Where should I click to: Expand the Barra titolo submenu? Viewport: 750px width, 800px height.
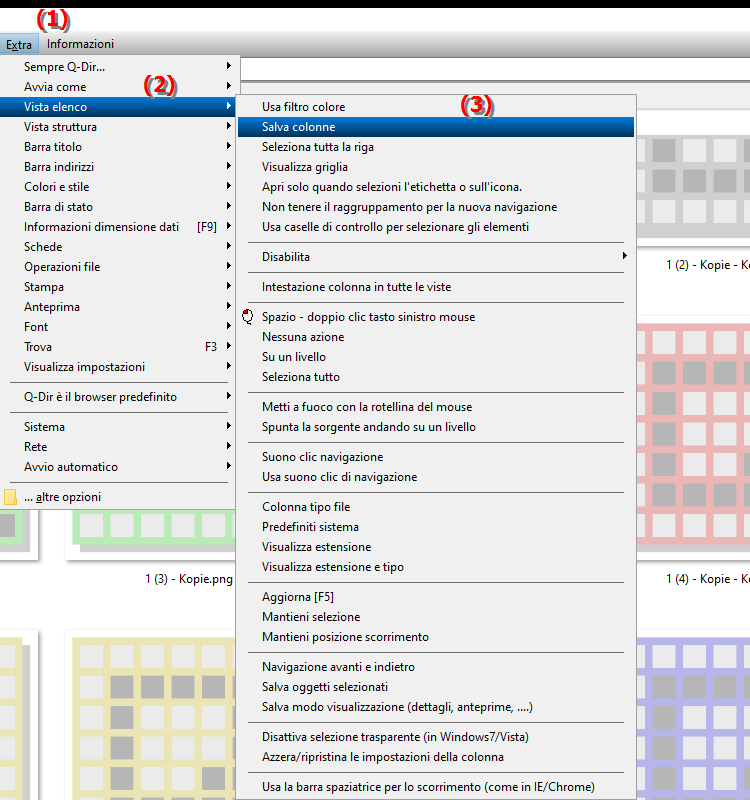click(x=118, y=147)
